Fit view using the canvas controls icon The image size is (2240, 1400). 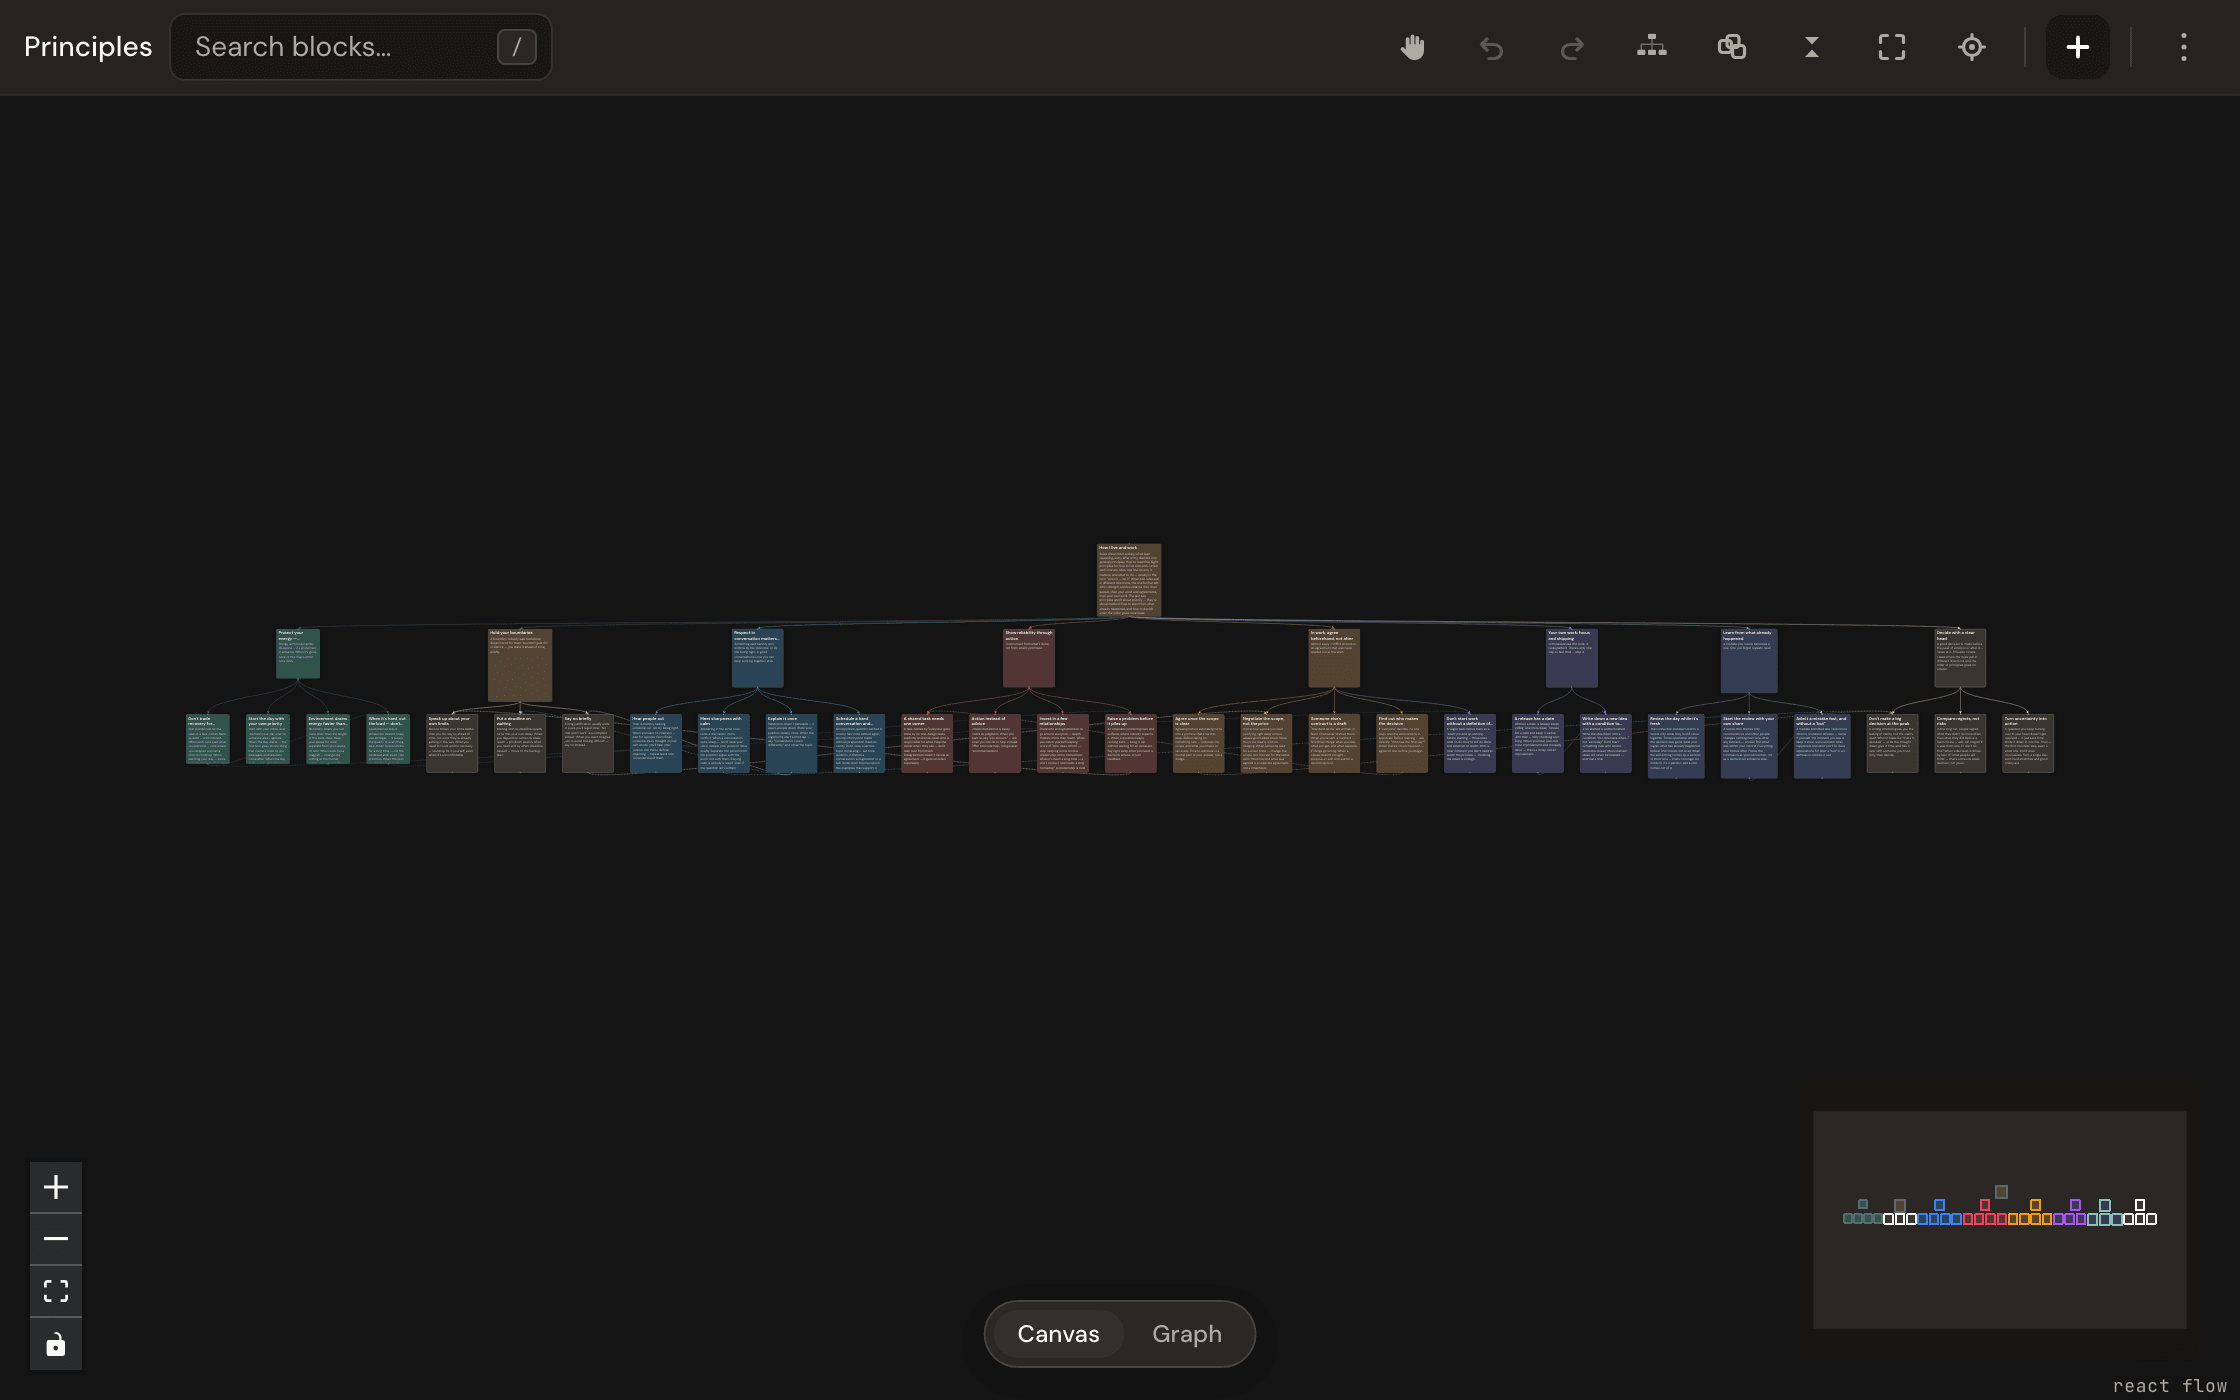56,1291
